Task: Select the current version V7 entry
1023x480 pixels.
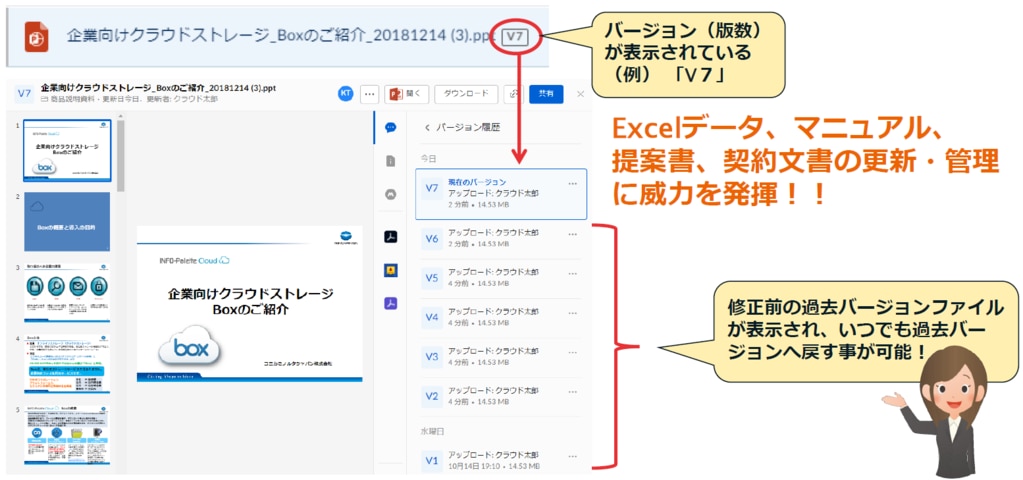Action: pyautogui.click(x=501, y=194)
